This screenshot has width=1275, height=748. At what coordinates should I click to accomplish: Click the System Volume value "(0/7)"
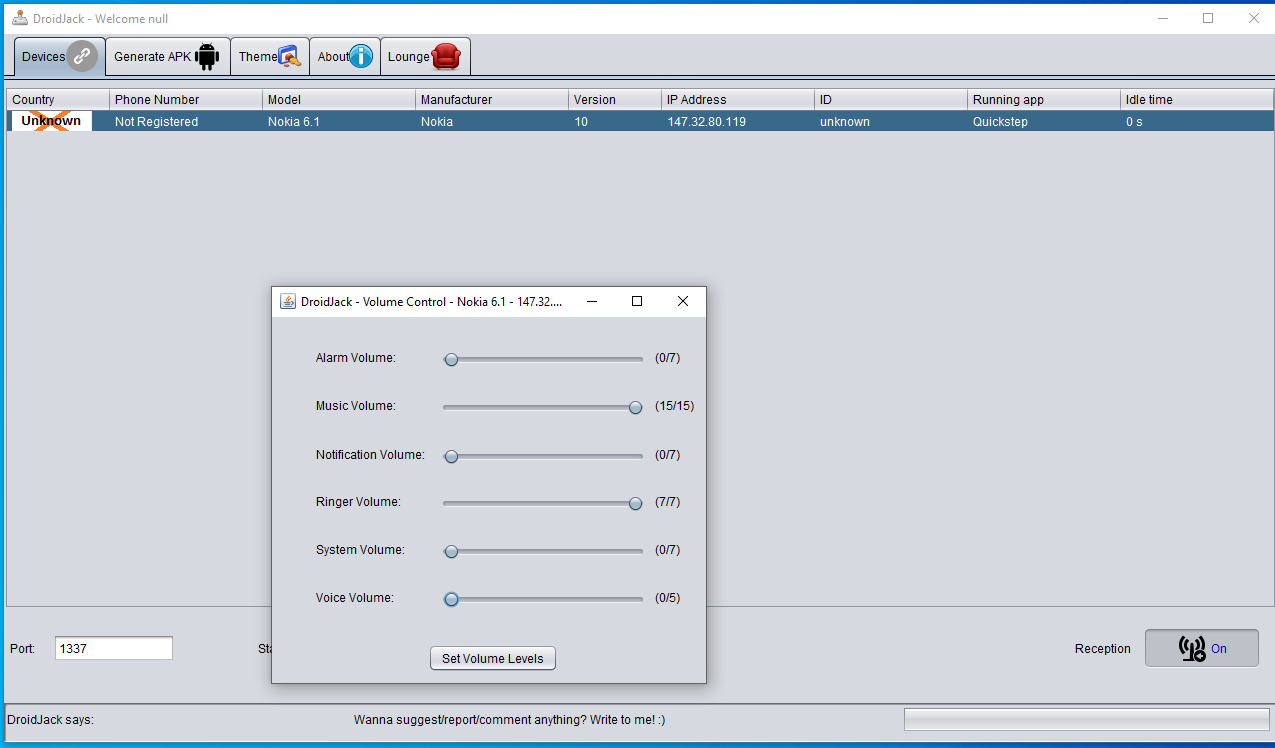tap(668, 550)
